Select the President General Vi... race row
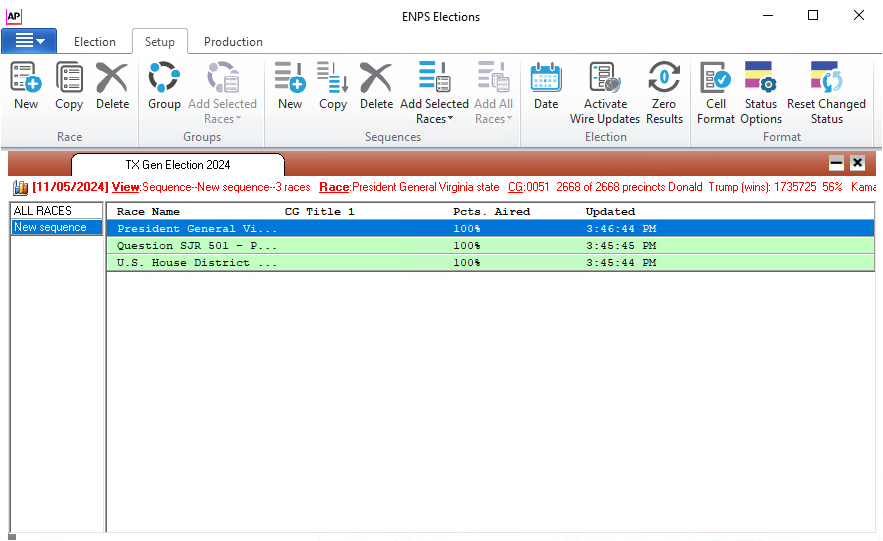Screen dimensions: 883x541 coord(490,229)
